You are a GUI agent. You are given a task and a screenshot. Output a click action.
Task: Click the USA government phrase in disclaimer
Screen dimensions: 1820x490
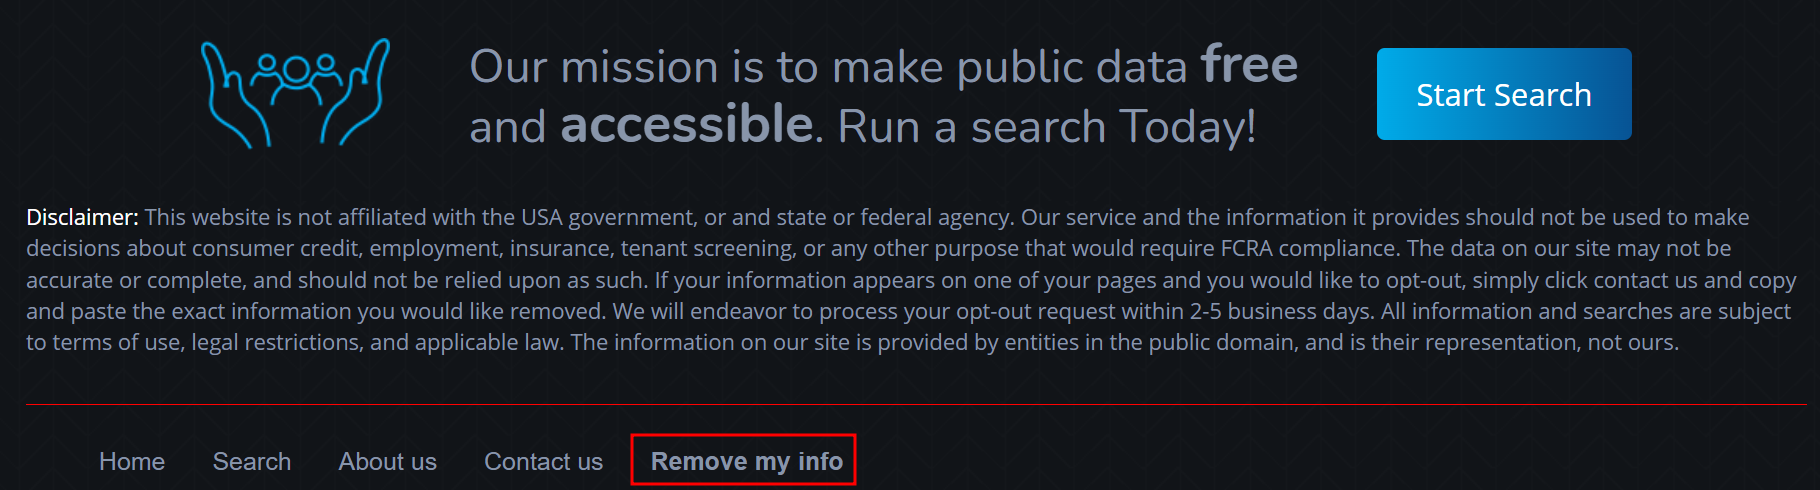tap(608, 217)
